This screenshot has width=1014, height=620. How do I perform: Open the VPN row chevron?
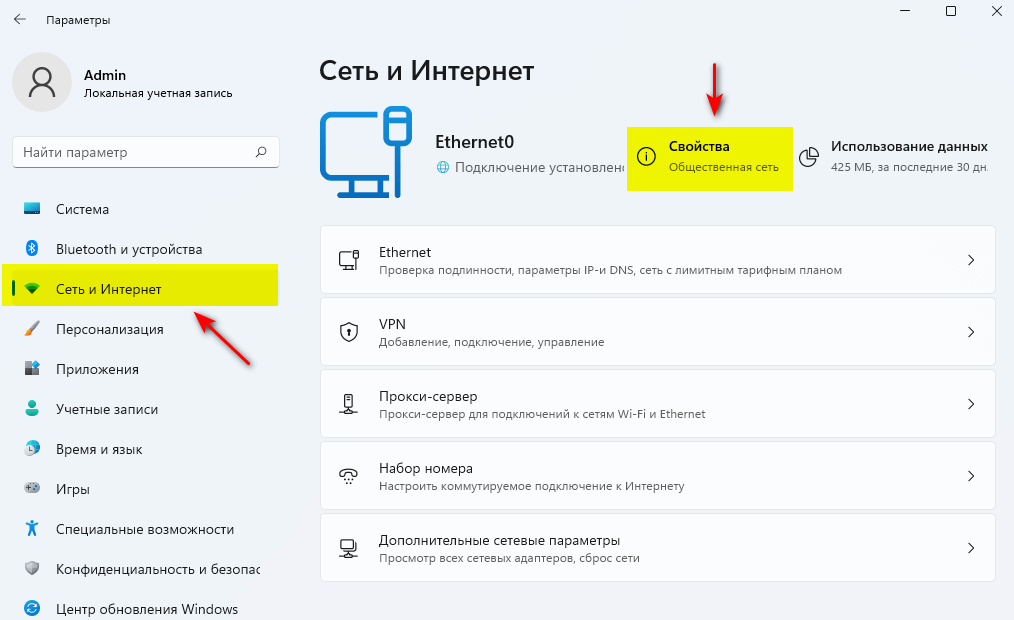(970, 332)
